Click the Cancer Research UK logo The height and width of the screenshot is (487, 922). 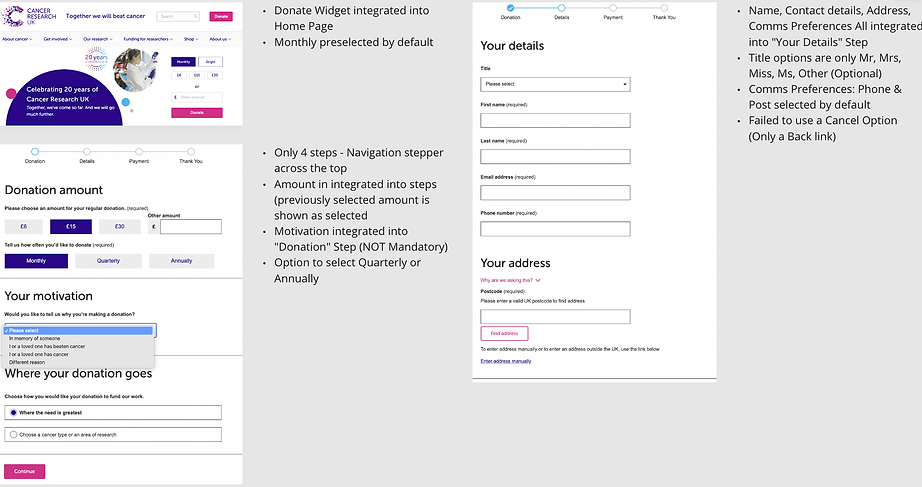(29, 16)
